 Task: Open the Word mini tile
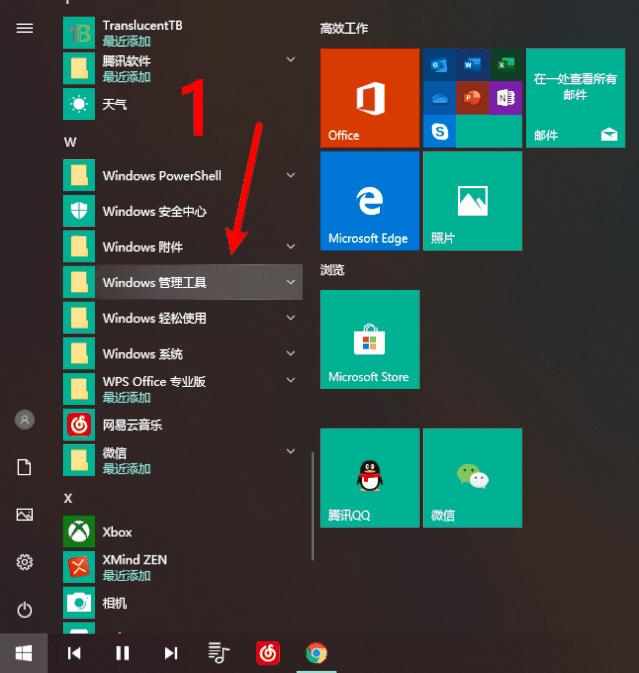coord(472,65)
